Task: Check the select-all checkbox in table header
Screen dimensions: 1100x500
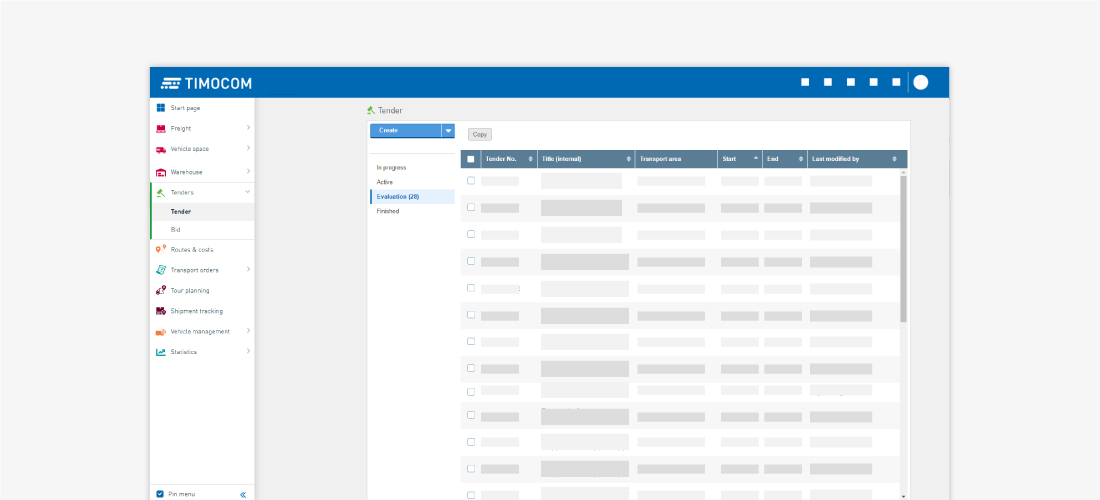Action: point(471,159)
